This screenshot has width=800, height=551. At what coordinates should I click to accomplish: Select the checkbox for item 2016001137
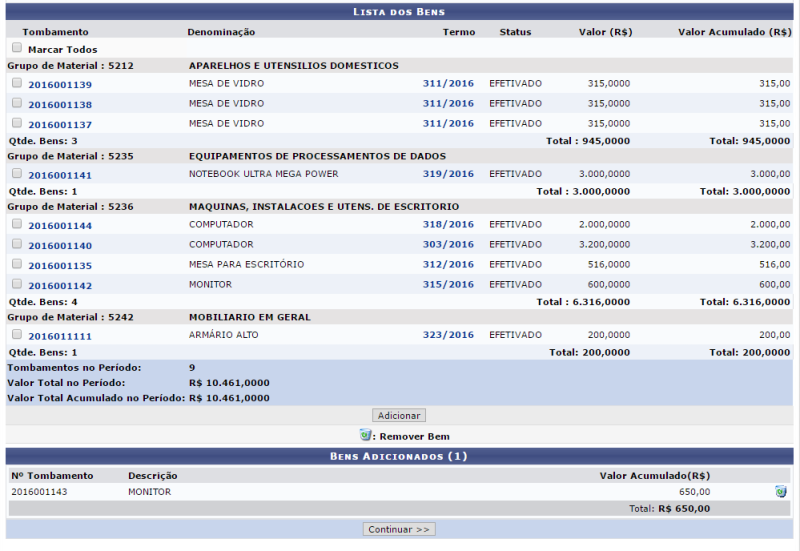click(x=17, y=122)
